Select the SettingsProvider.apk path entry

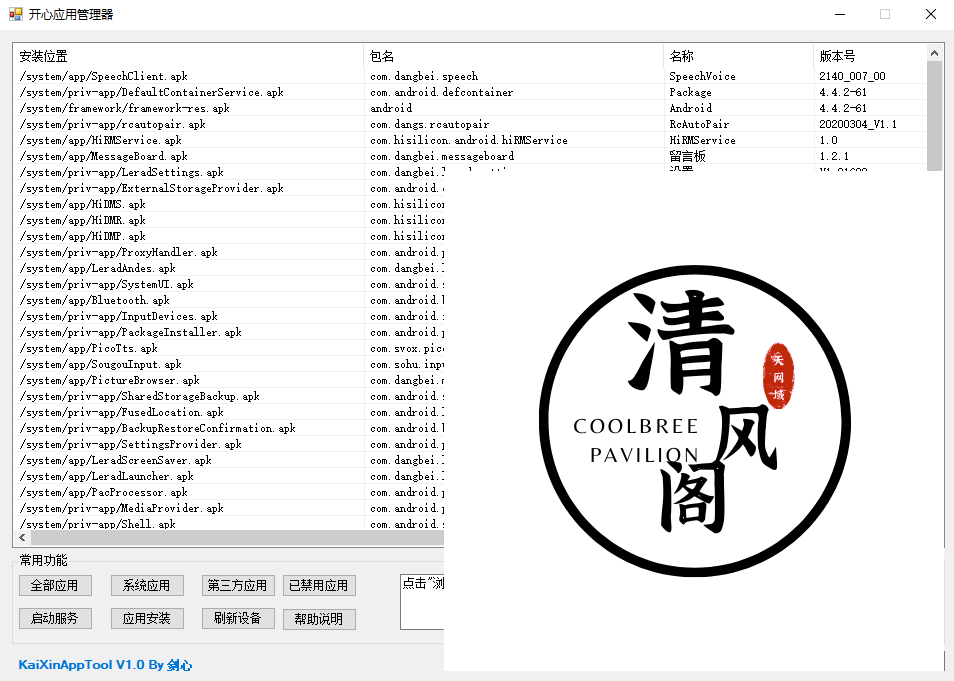pyautogui.click(x=130, y=445)
